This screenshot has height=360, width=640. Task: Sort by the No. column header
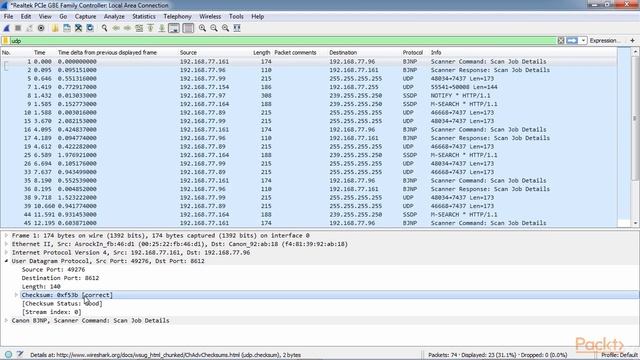click(7, 52)
